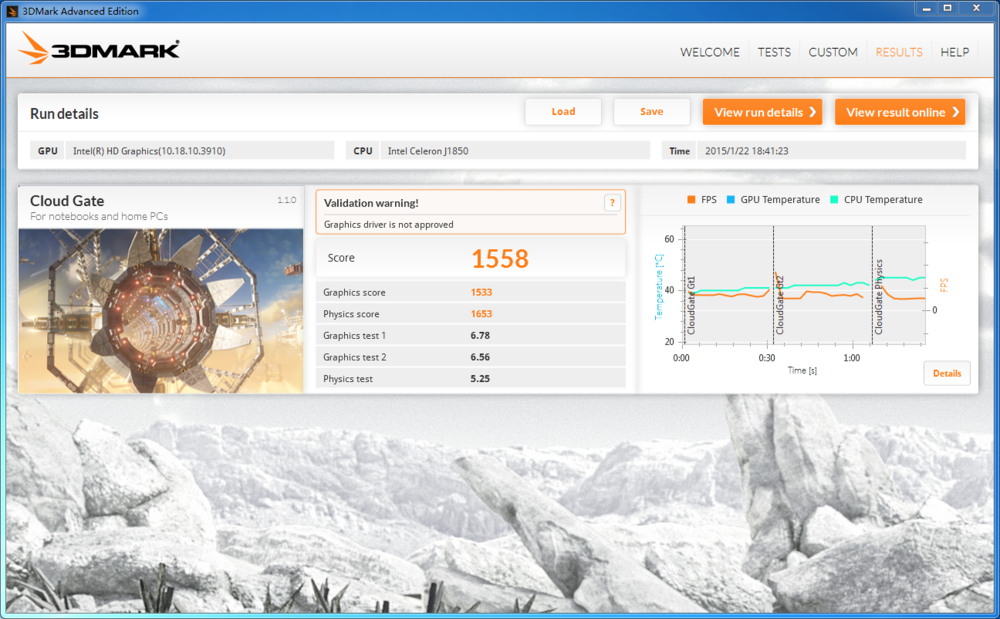This screenshot has width=1000, height=619.
Task: Click the teal CPU Temperature legend swatch
Action: [x=834, y=200]
